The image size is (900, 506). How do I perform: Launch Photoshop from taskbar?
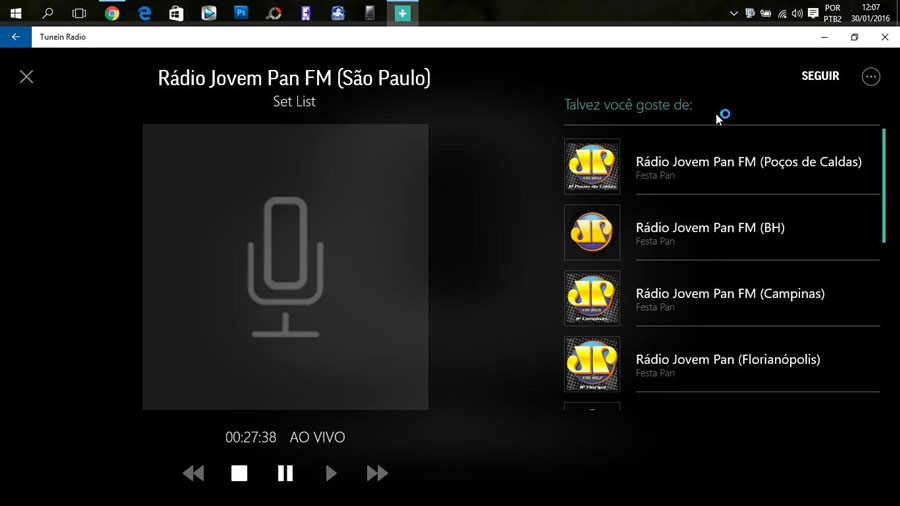[241, 13]
